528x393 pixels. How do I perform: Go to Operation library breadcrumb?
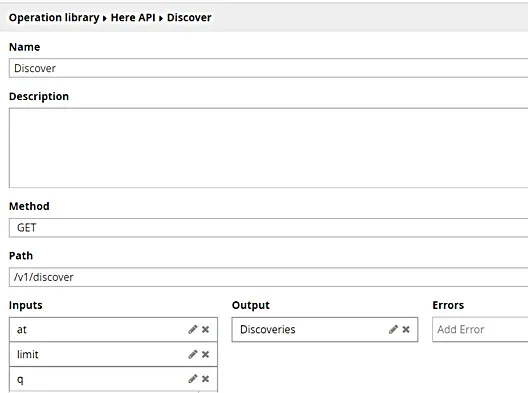pyautogui.click(x=54, y=18)
